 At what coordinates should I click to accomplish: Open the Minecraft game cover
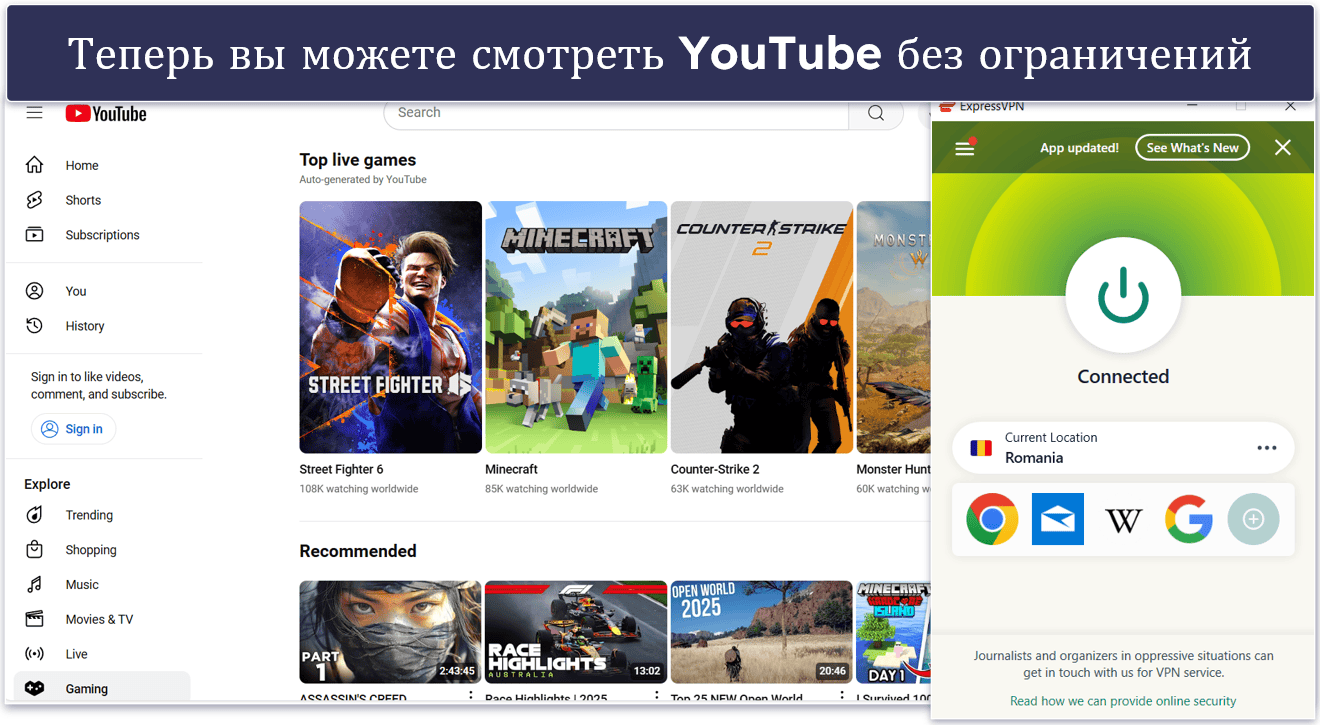[x=576, y=327]
